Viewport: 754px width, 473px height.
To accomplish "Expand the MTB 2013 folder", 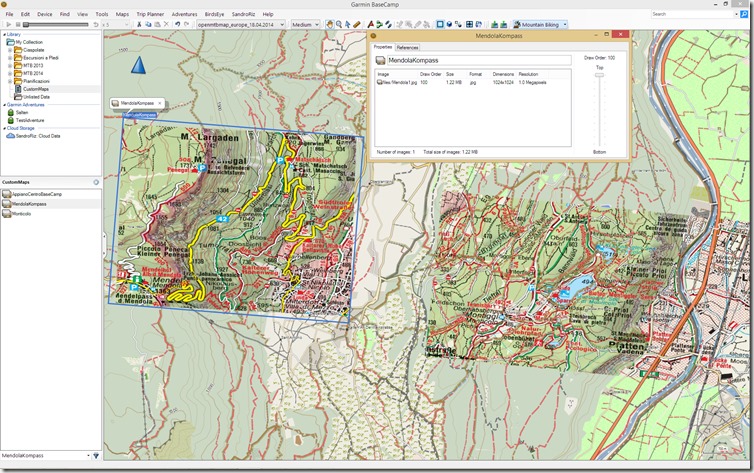I will coord(10,65).
